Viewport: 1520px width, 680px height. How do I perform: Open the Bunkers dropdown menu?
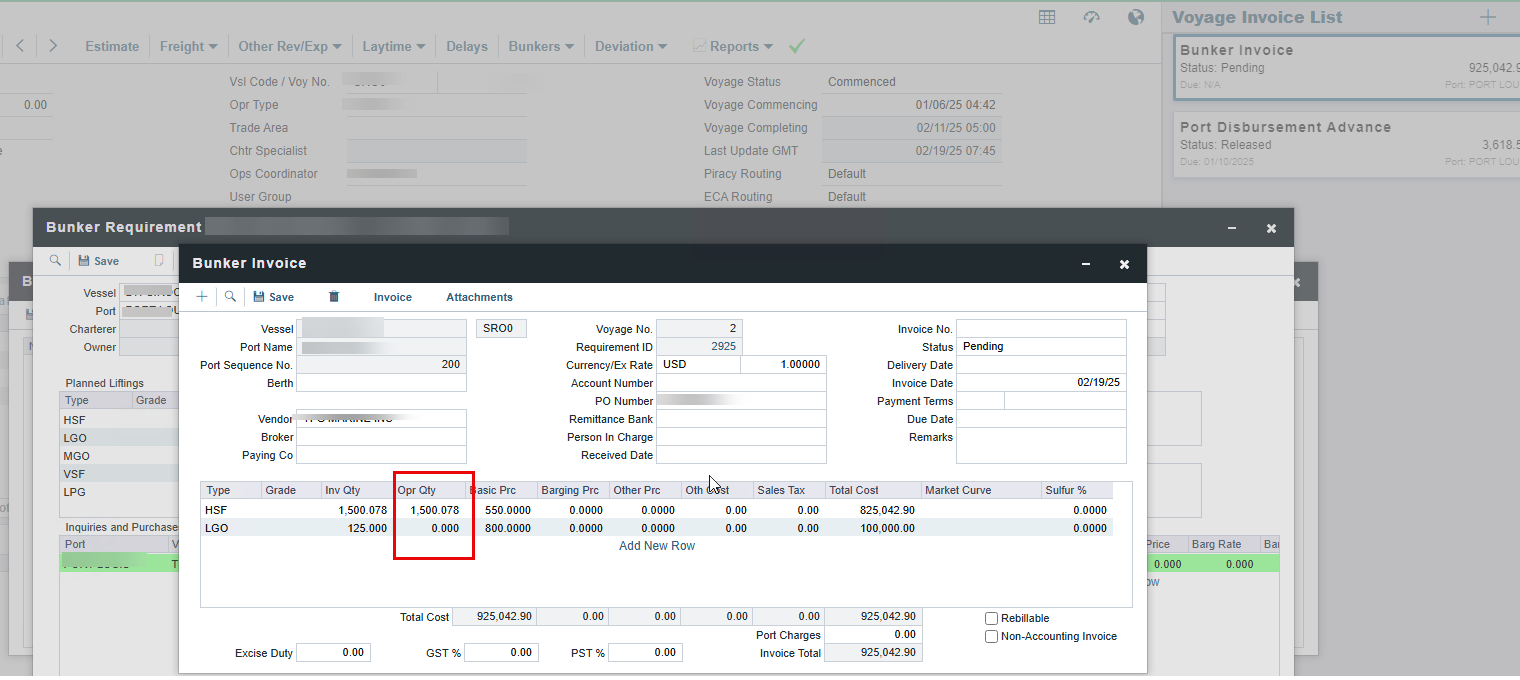click(539, 46)
